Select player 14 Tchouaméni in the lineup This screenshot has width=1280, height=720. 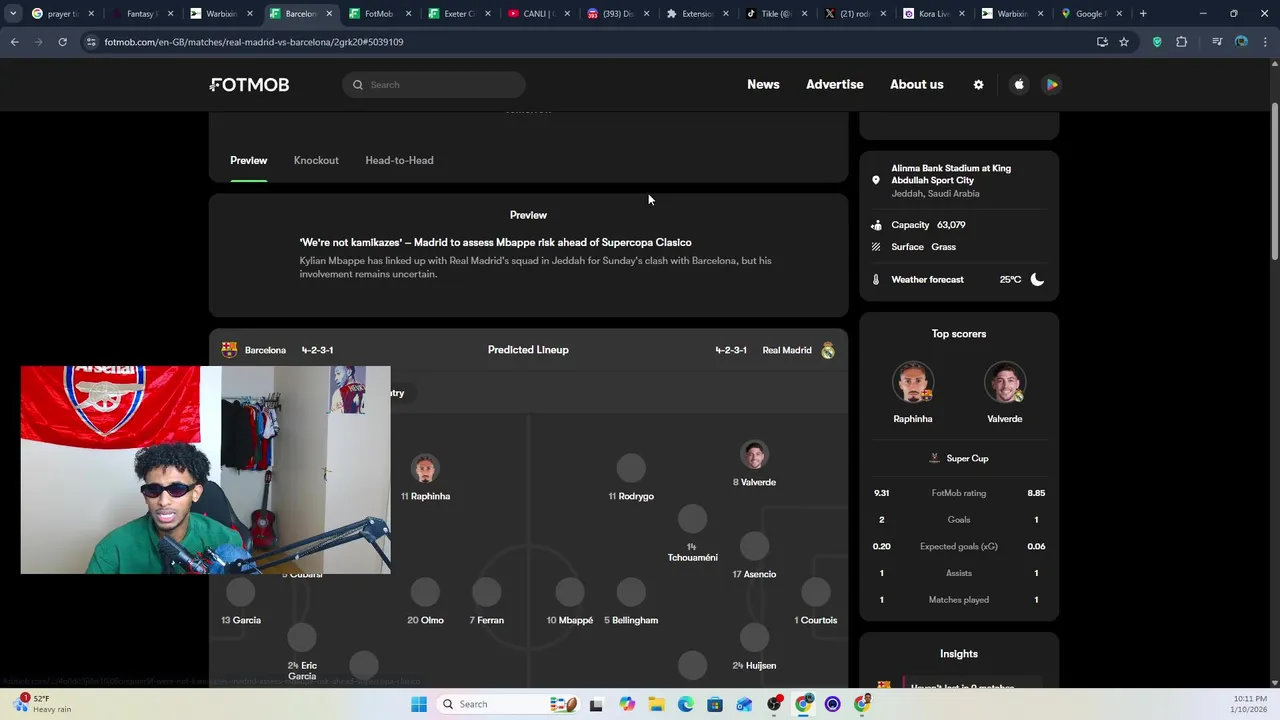[692, 535]
